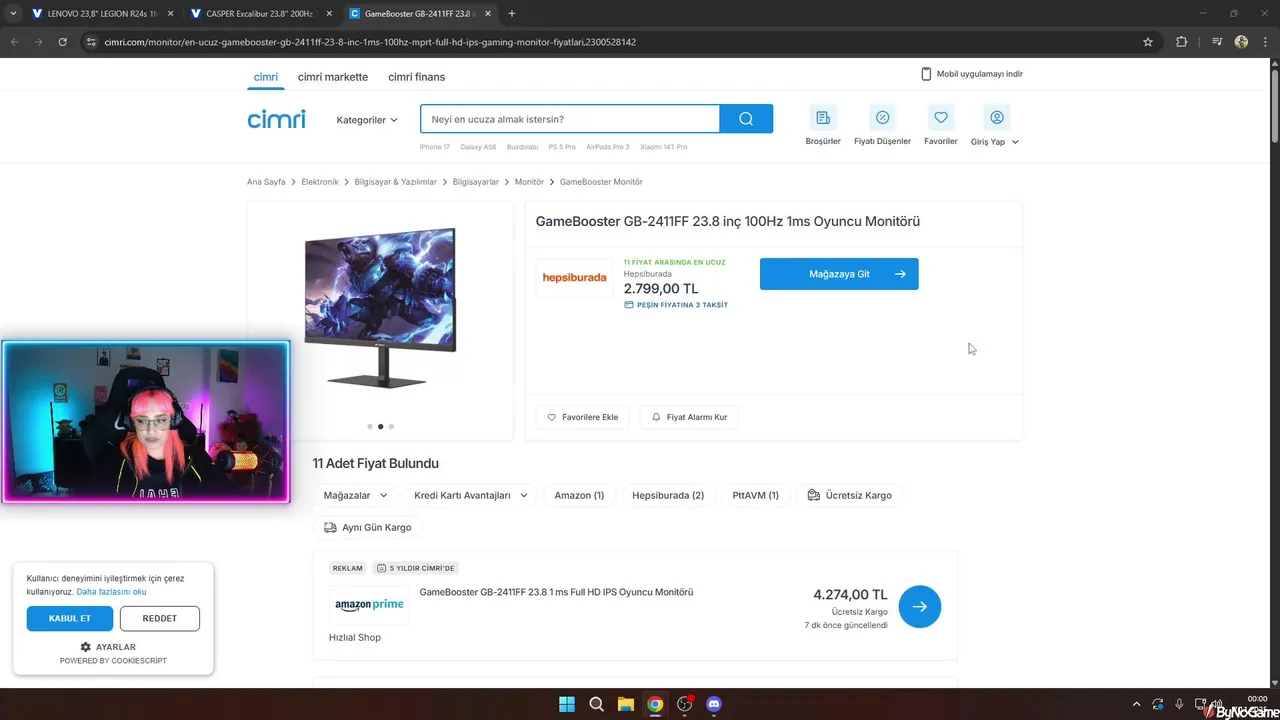Viewport: 1280px width, 720px height.
Task: Open the Broşürler icon
Action: [x=823, y=118]
